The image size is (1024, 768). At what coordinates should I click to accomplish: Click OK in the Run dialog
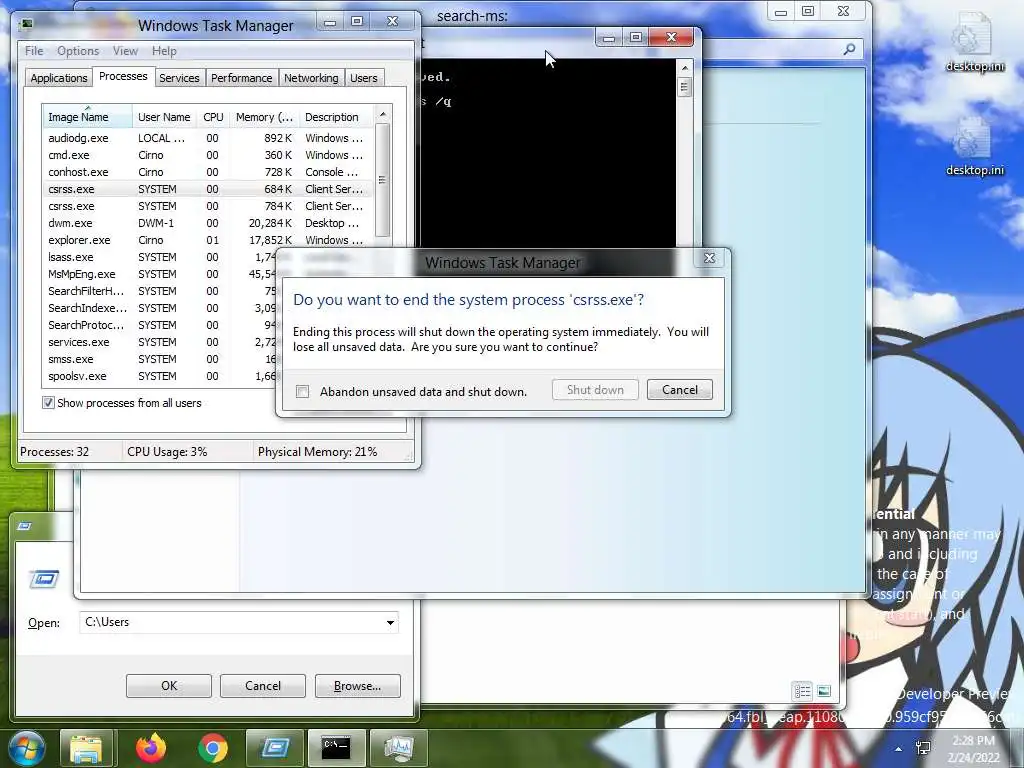[168, 686]
